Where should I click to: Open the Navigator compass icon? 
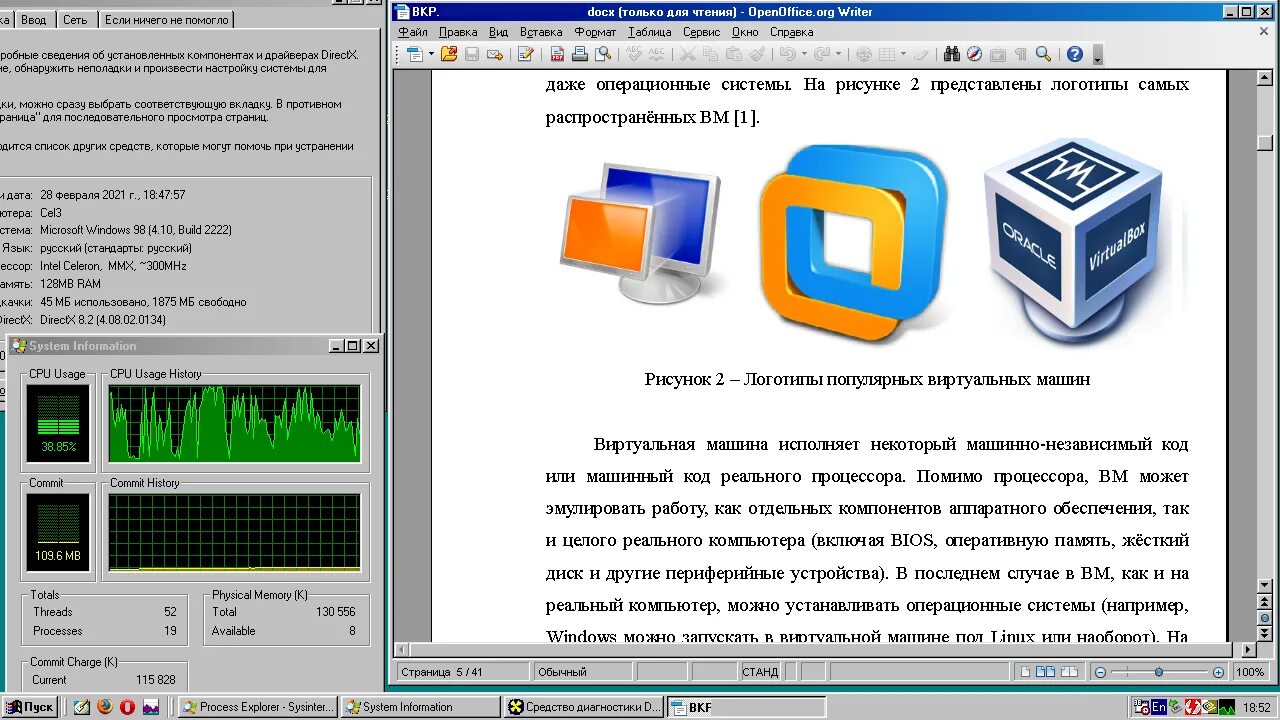click(975, 54)
